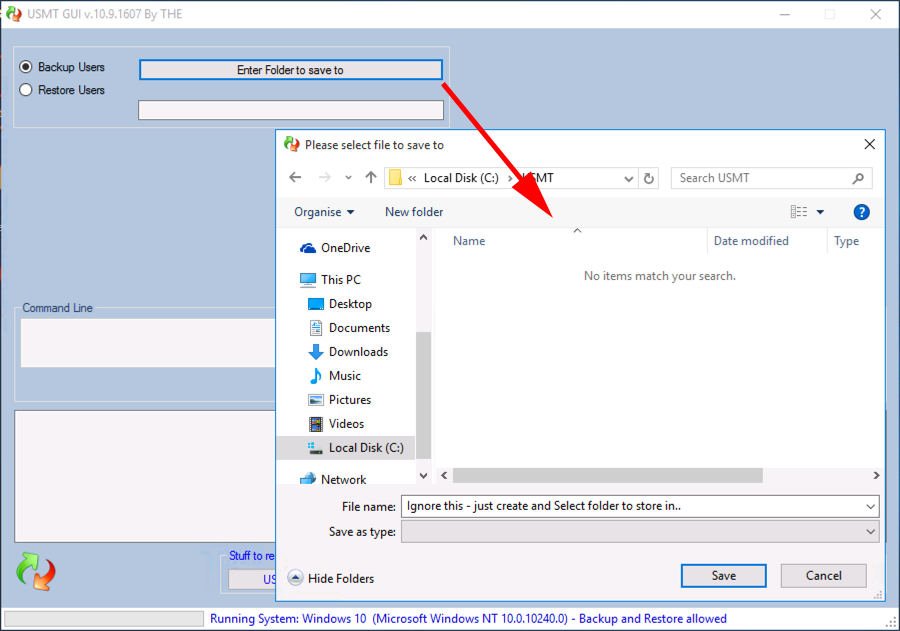The height and width of the screenshot is (631, 900).
Task: Click the Enter Folder to save to button
Action: pos(290,70)
